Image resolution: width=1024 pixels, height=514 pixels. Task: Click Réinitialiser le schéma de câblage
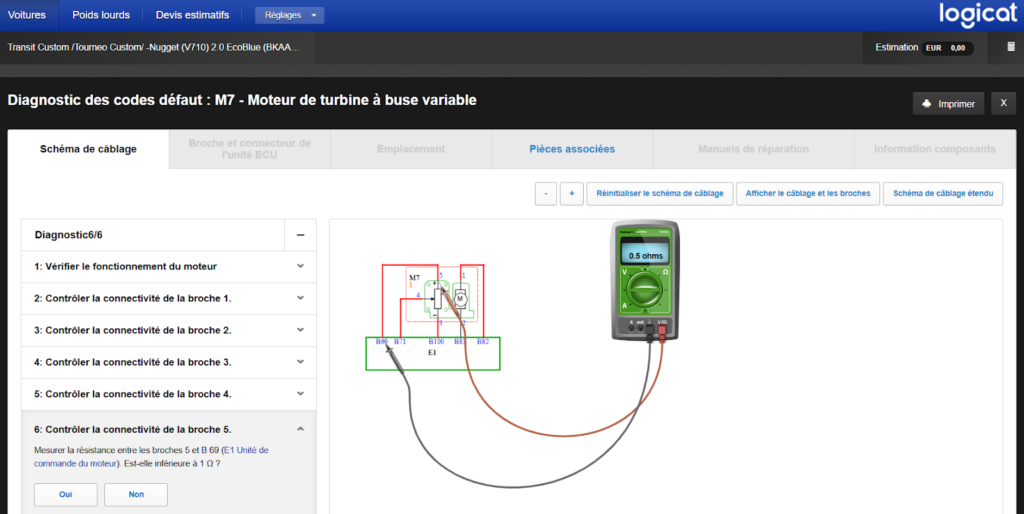(660, 193)
